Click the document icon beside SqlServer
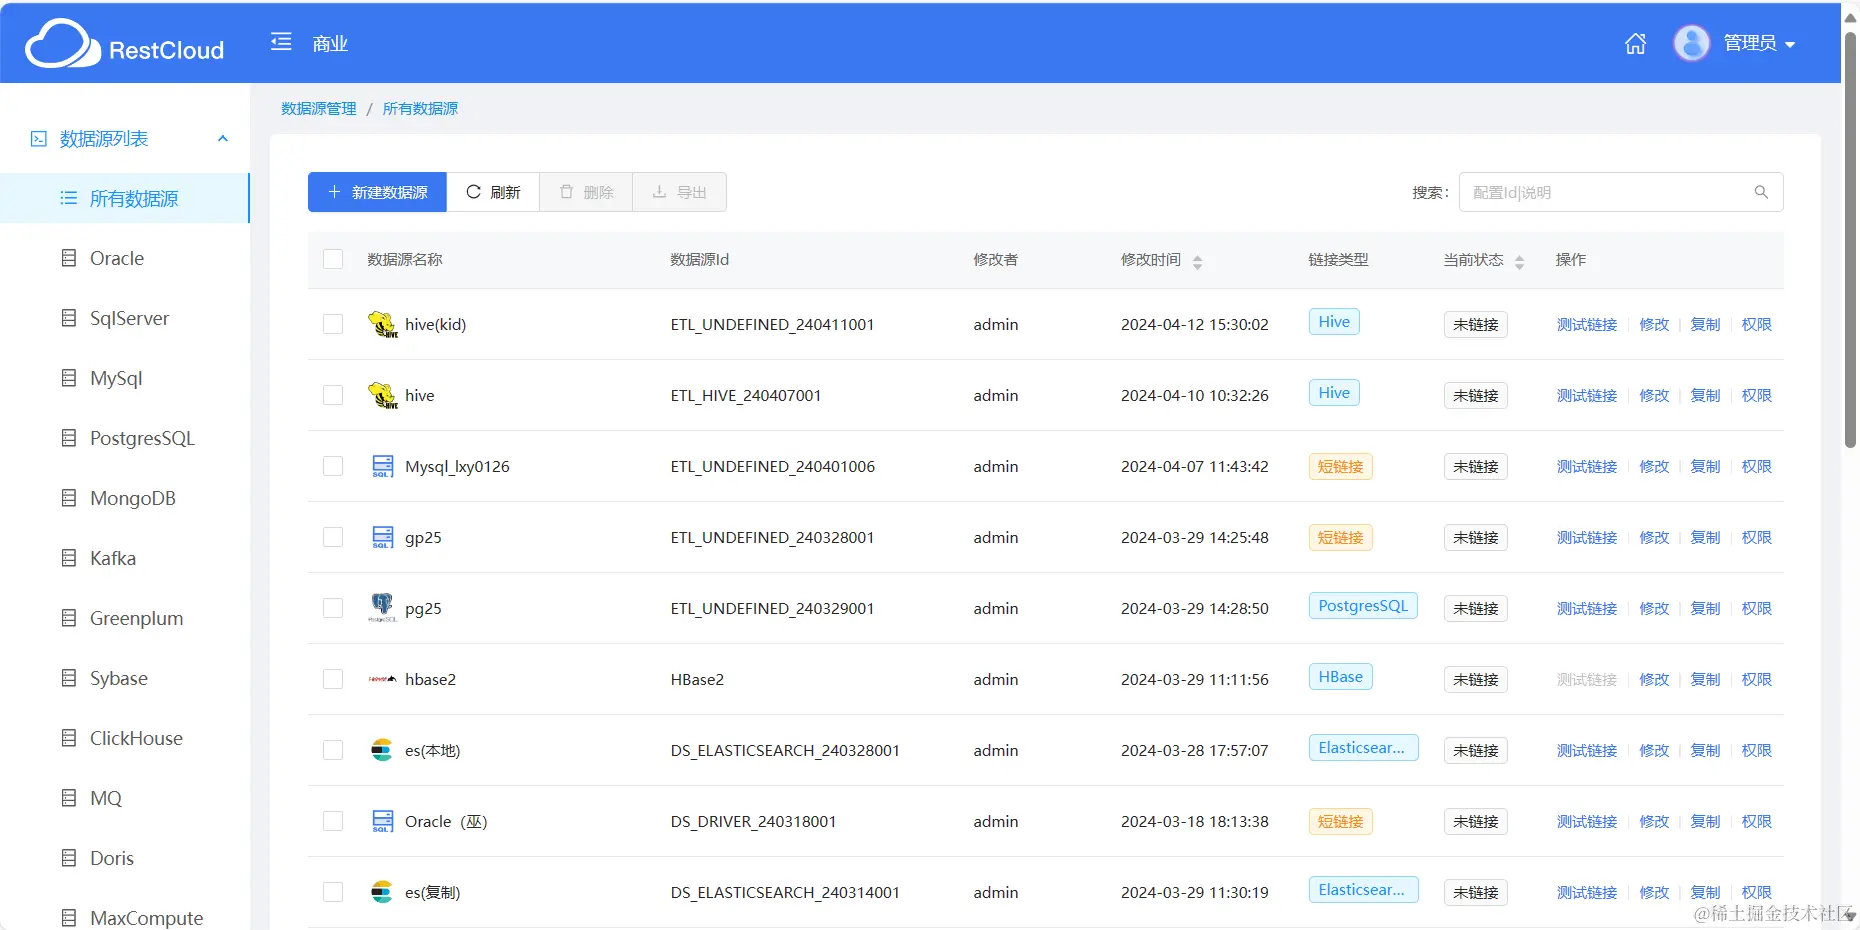Image resolution: width=1860 pixels, height=930 pixels. coord(69,318)
